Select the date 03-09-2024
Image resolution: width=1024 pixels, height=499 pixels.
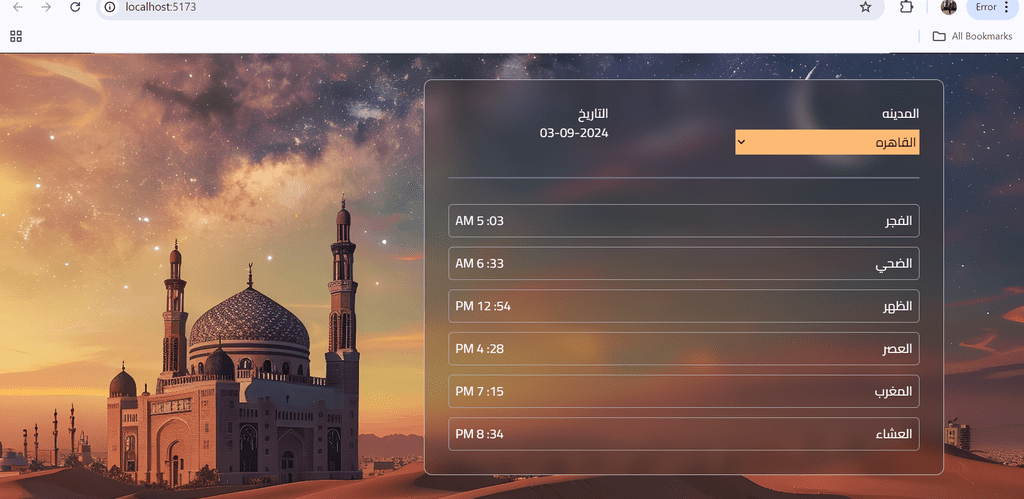click(x=574, y=133)
